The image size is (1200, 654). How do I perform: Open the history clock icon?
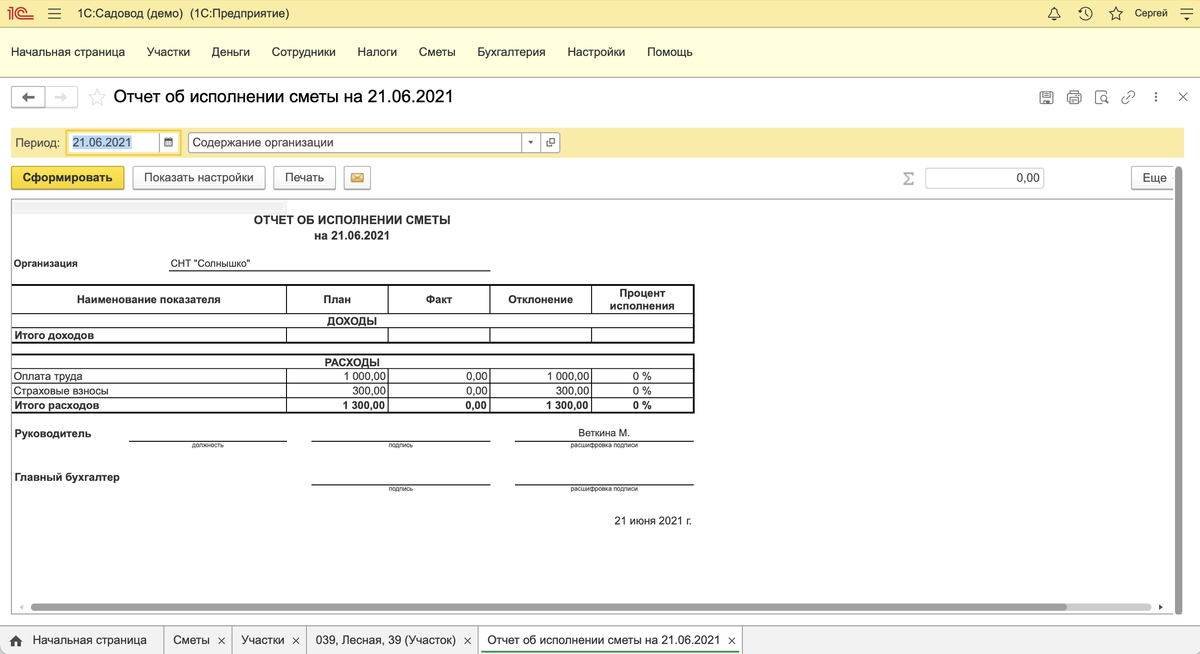coord(1085,14)
